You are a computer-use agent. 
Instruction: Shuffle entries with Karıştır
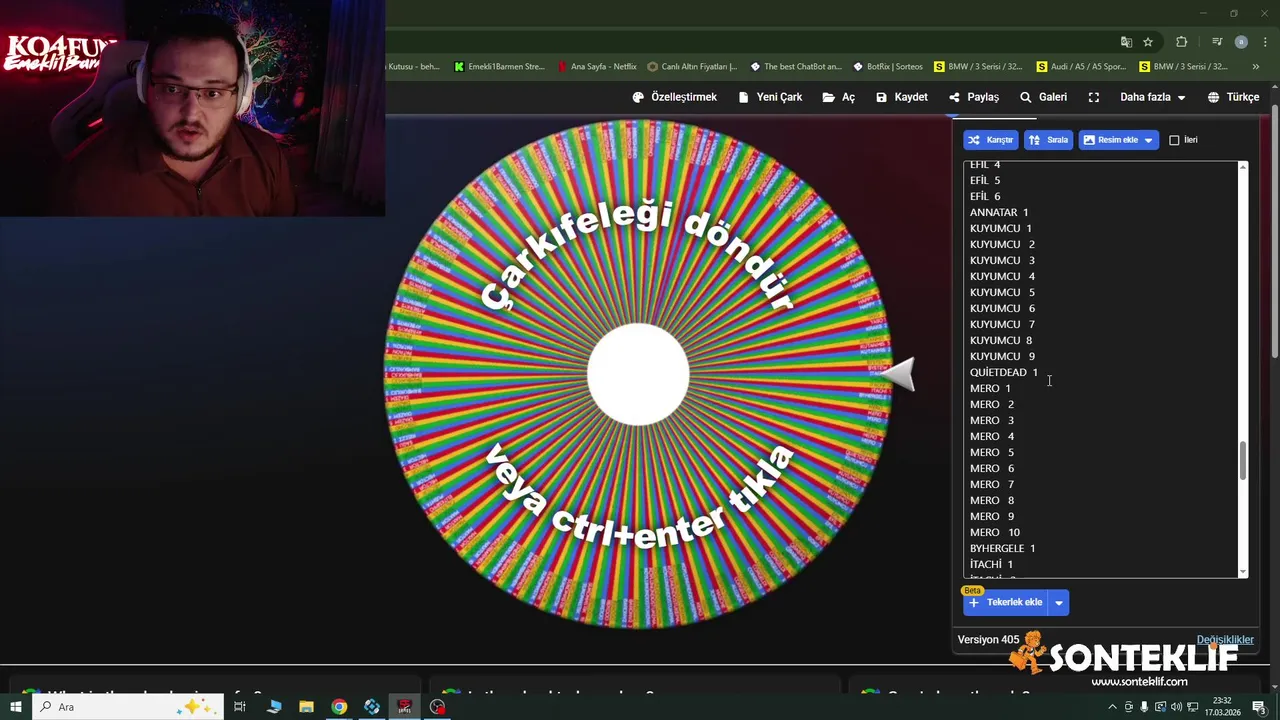pos(990,140)
